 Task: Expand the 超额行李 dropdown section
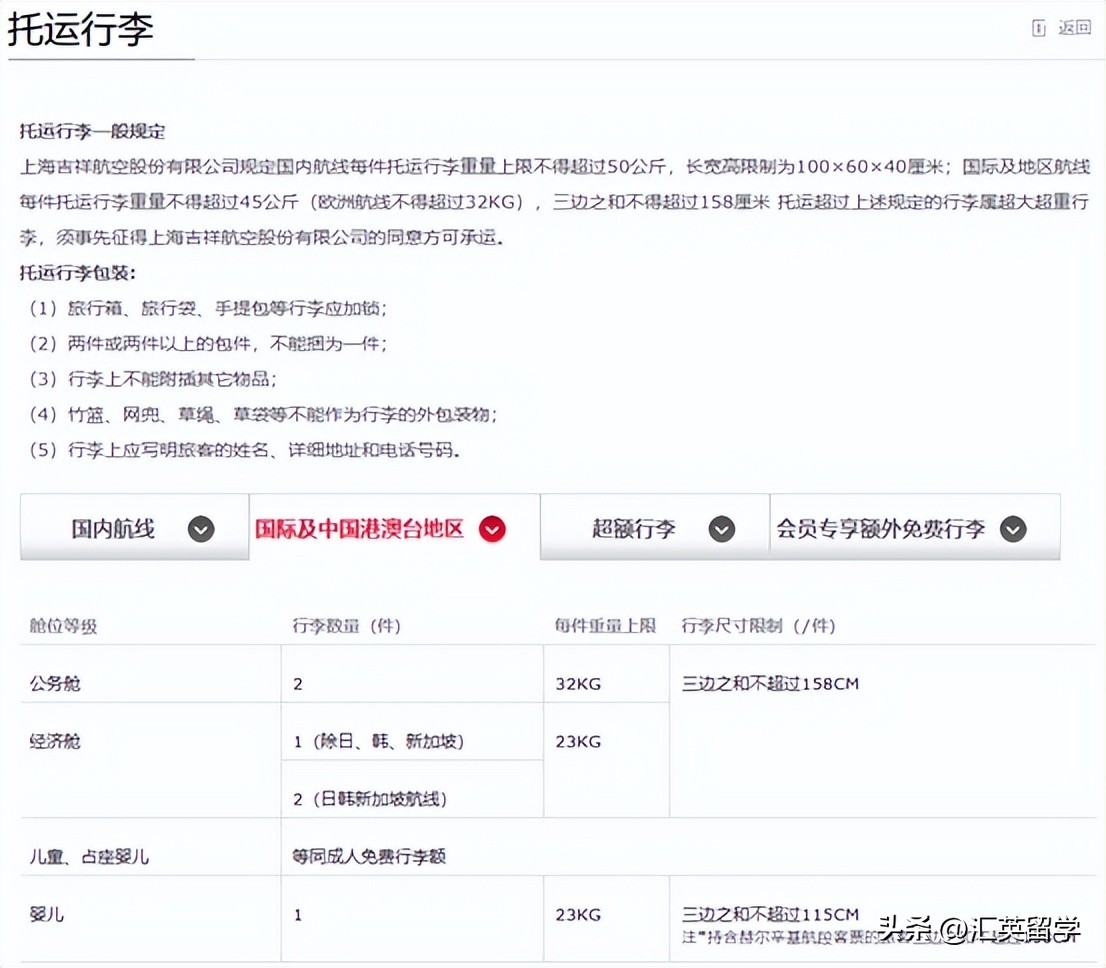click(653, 528)
